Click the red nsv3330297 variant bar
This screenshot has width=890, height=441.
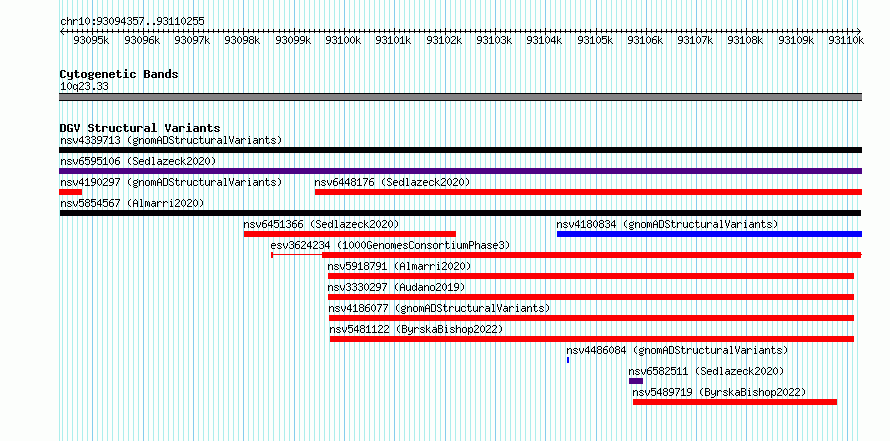pos(591,297)
